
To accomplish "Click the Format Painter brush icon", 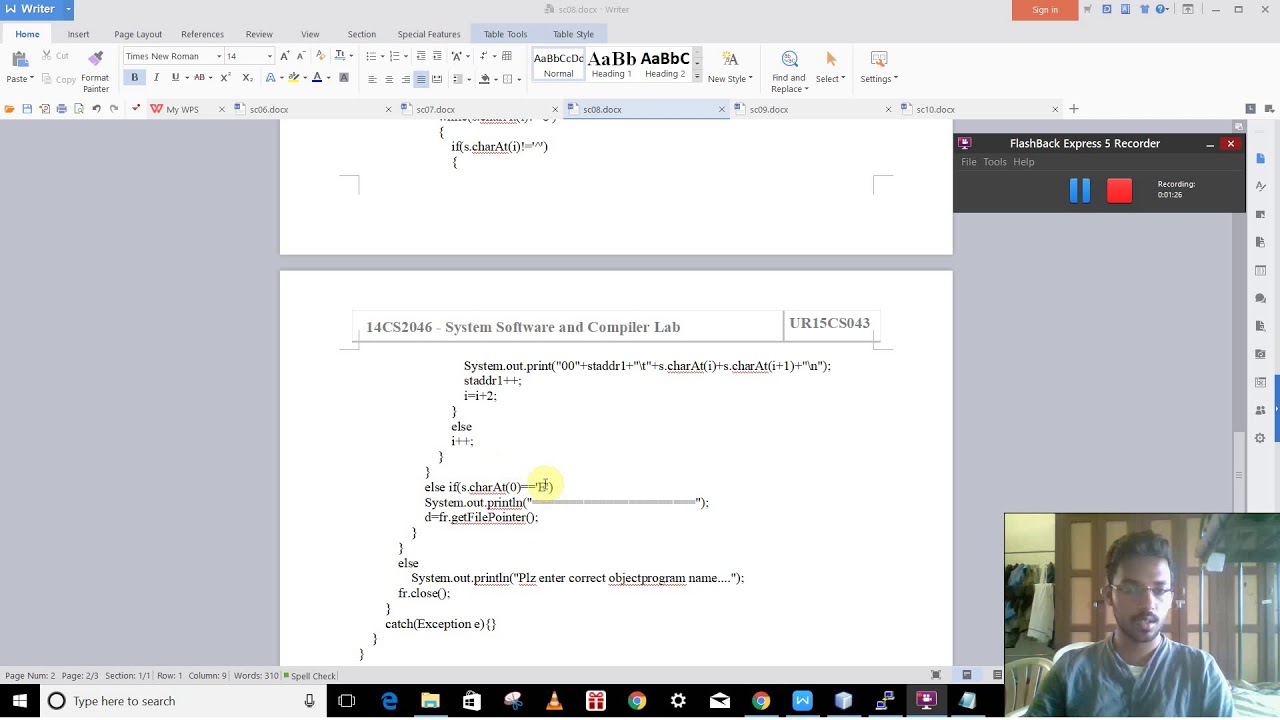I will coord(95,59).
